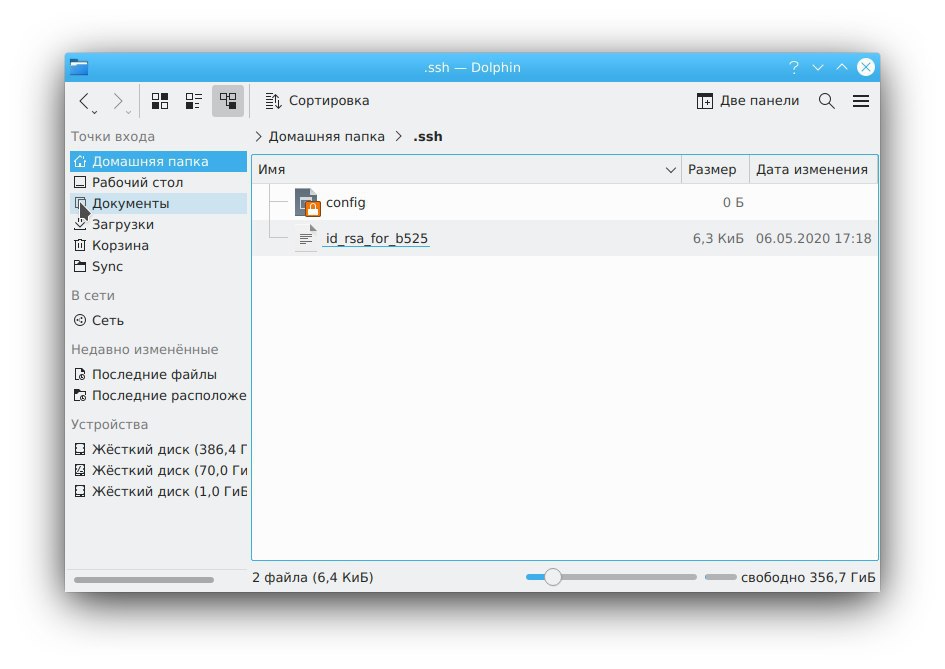945x669 pixels.
Task: Expand the breadcrumb arrow before .ssh
Action: (x=399, y=136)
